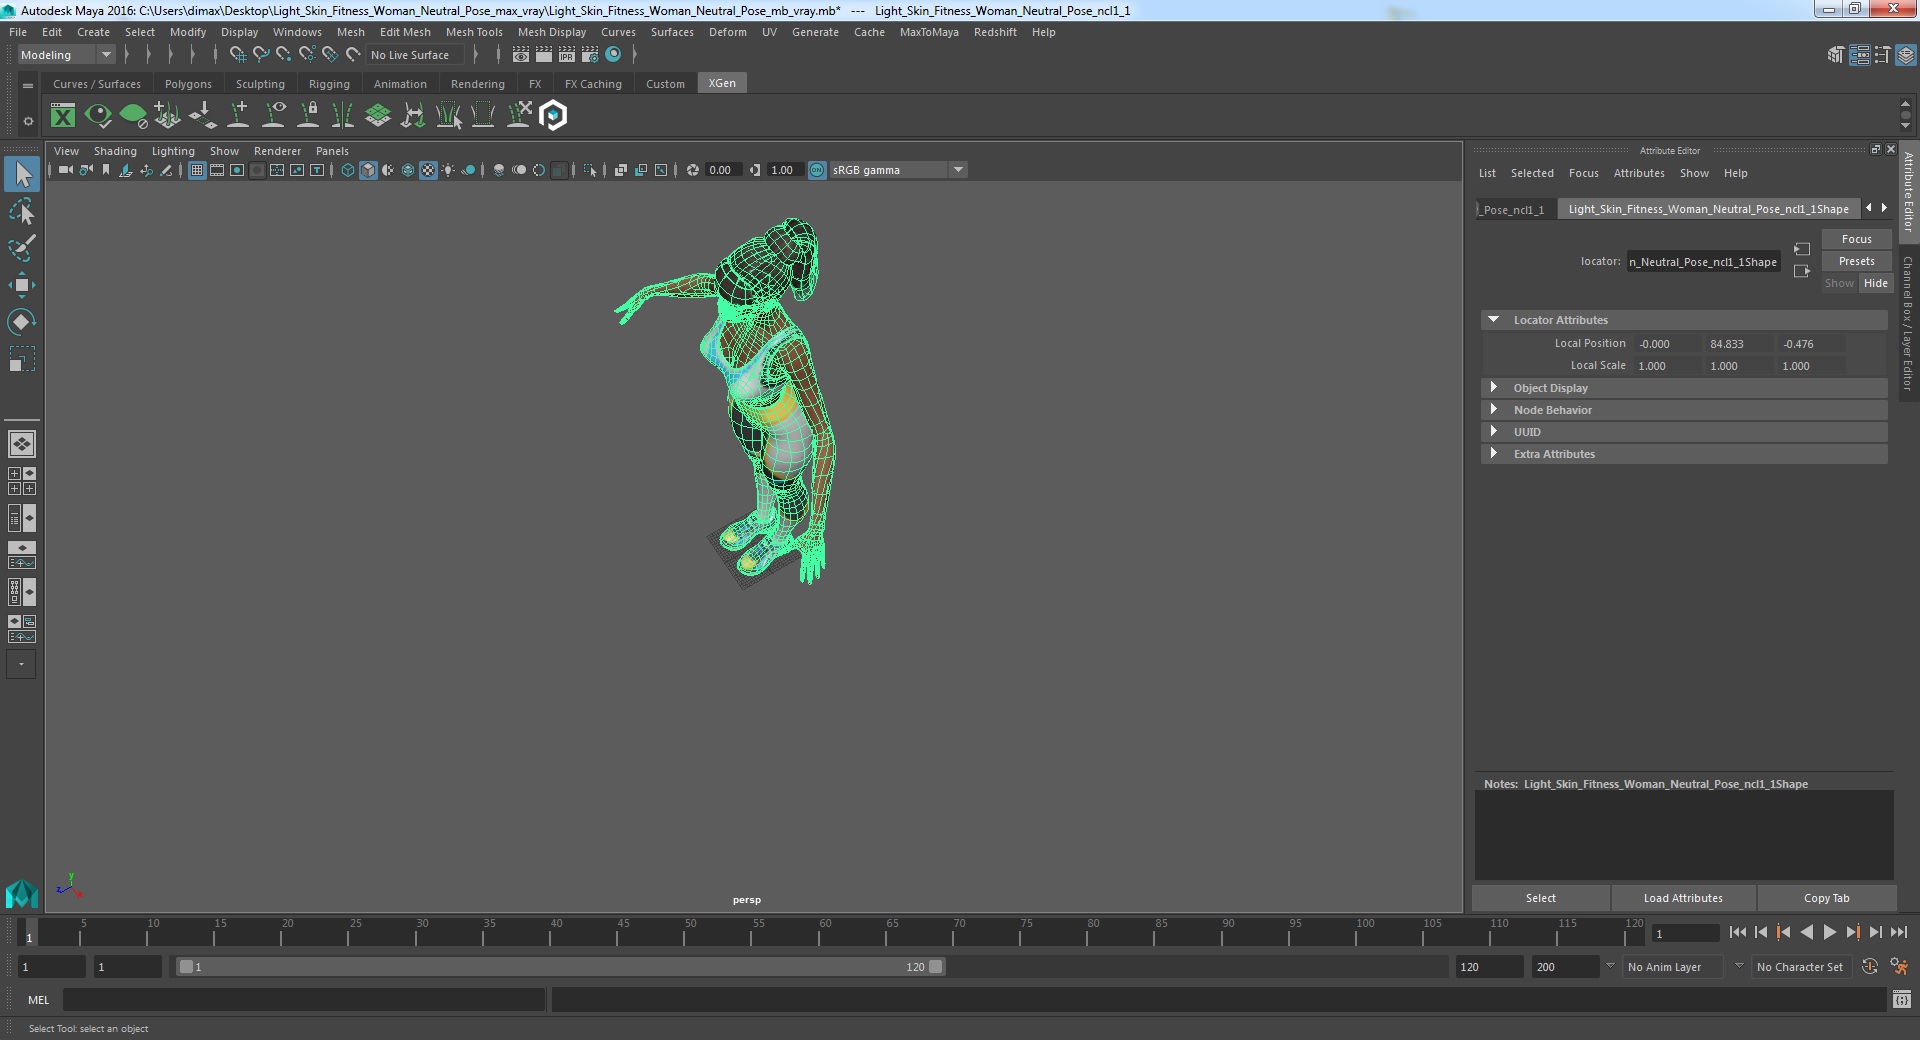Click snap to points icon
1920x1040 pixels.
click(x=283, y=55)
